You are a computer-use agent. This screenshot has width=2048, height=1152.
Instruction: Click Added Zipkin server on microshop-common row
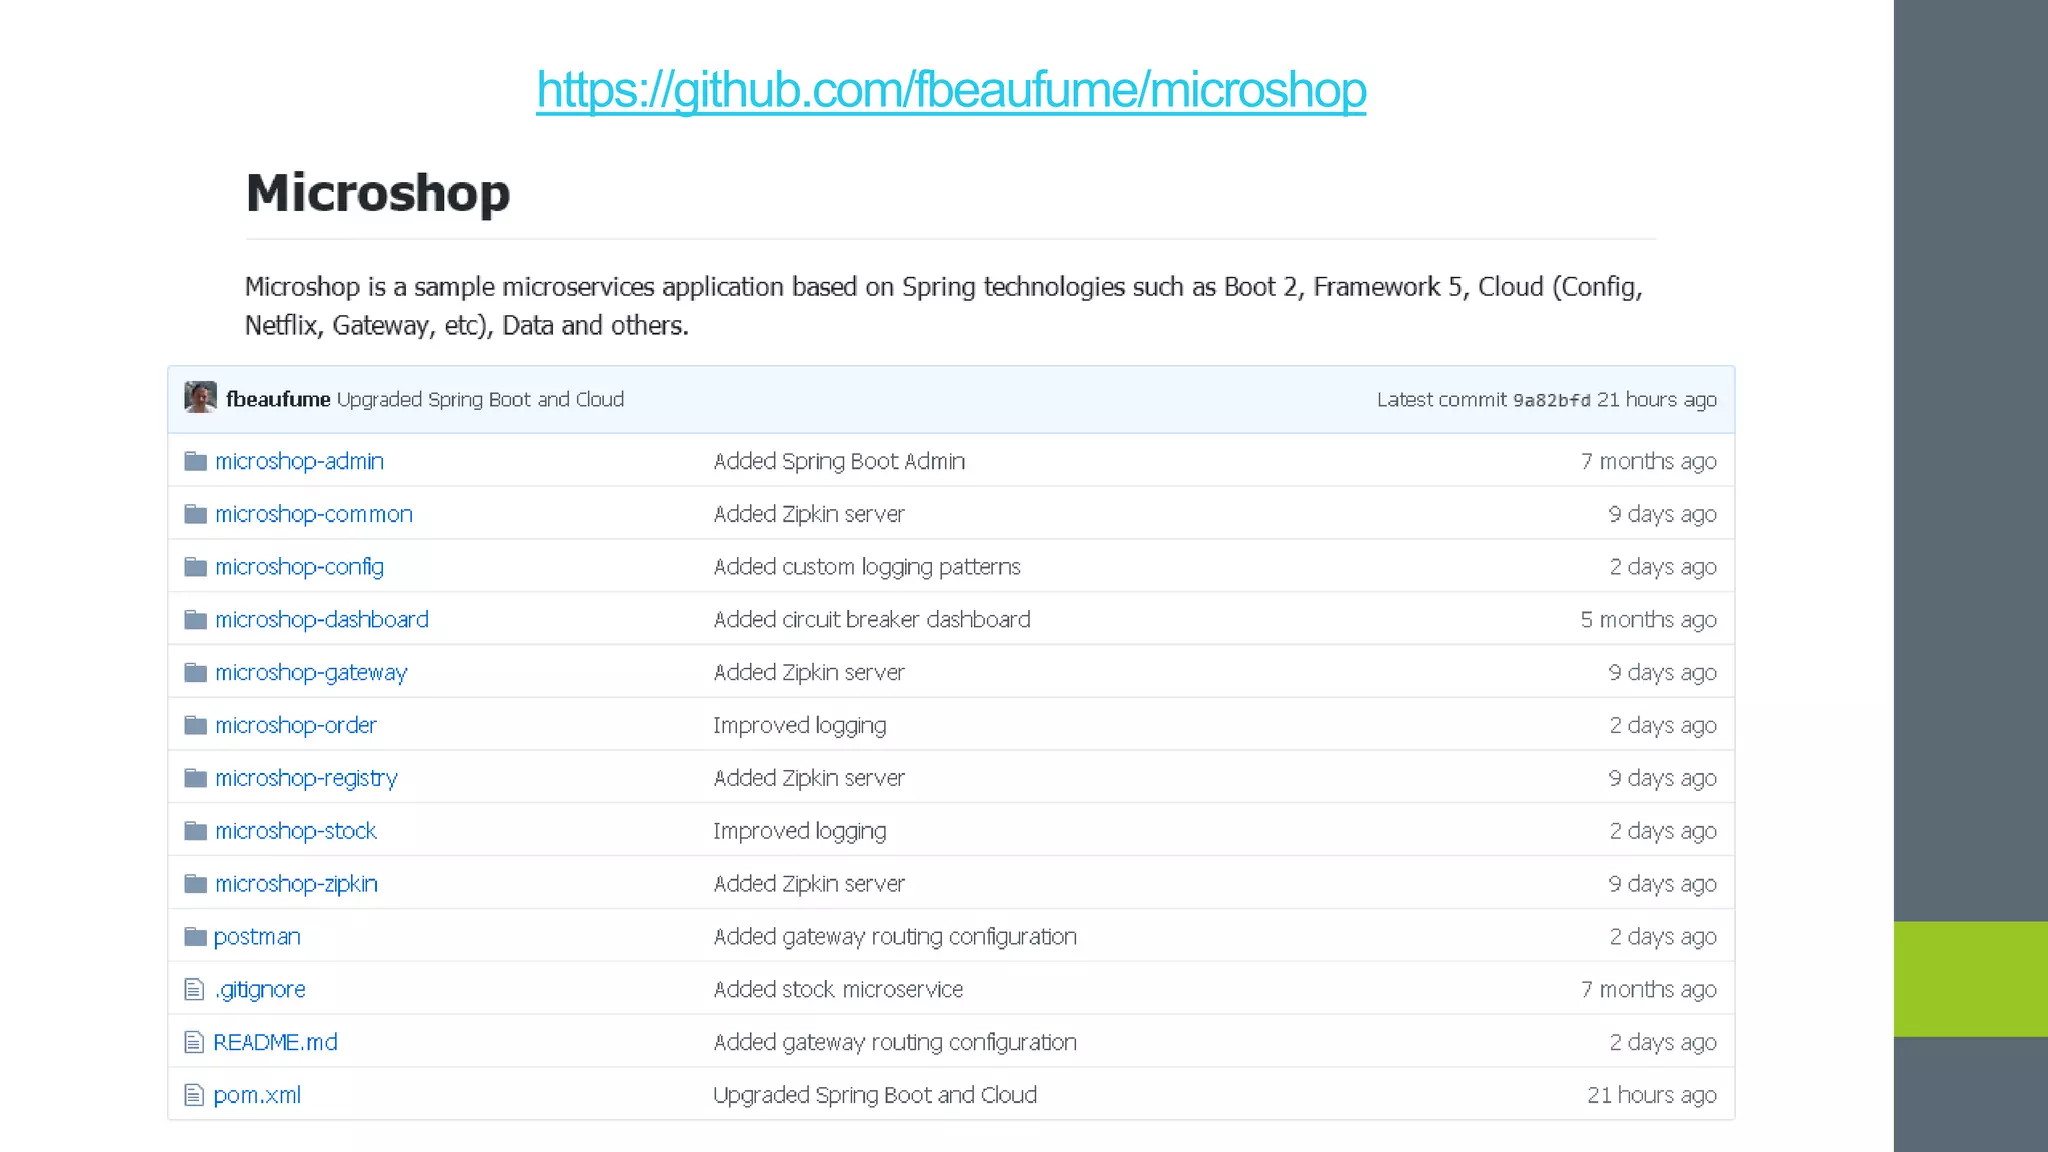click(809, 514)
